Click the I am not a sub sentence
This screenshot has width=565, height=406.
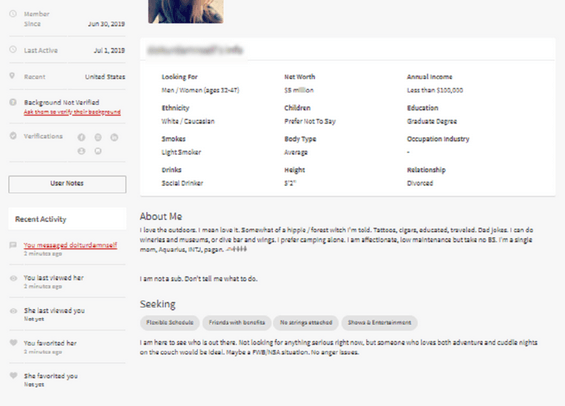click(x=199, y=278)
